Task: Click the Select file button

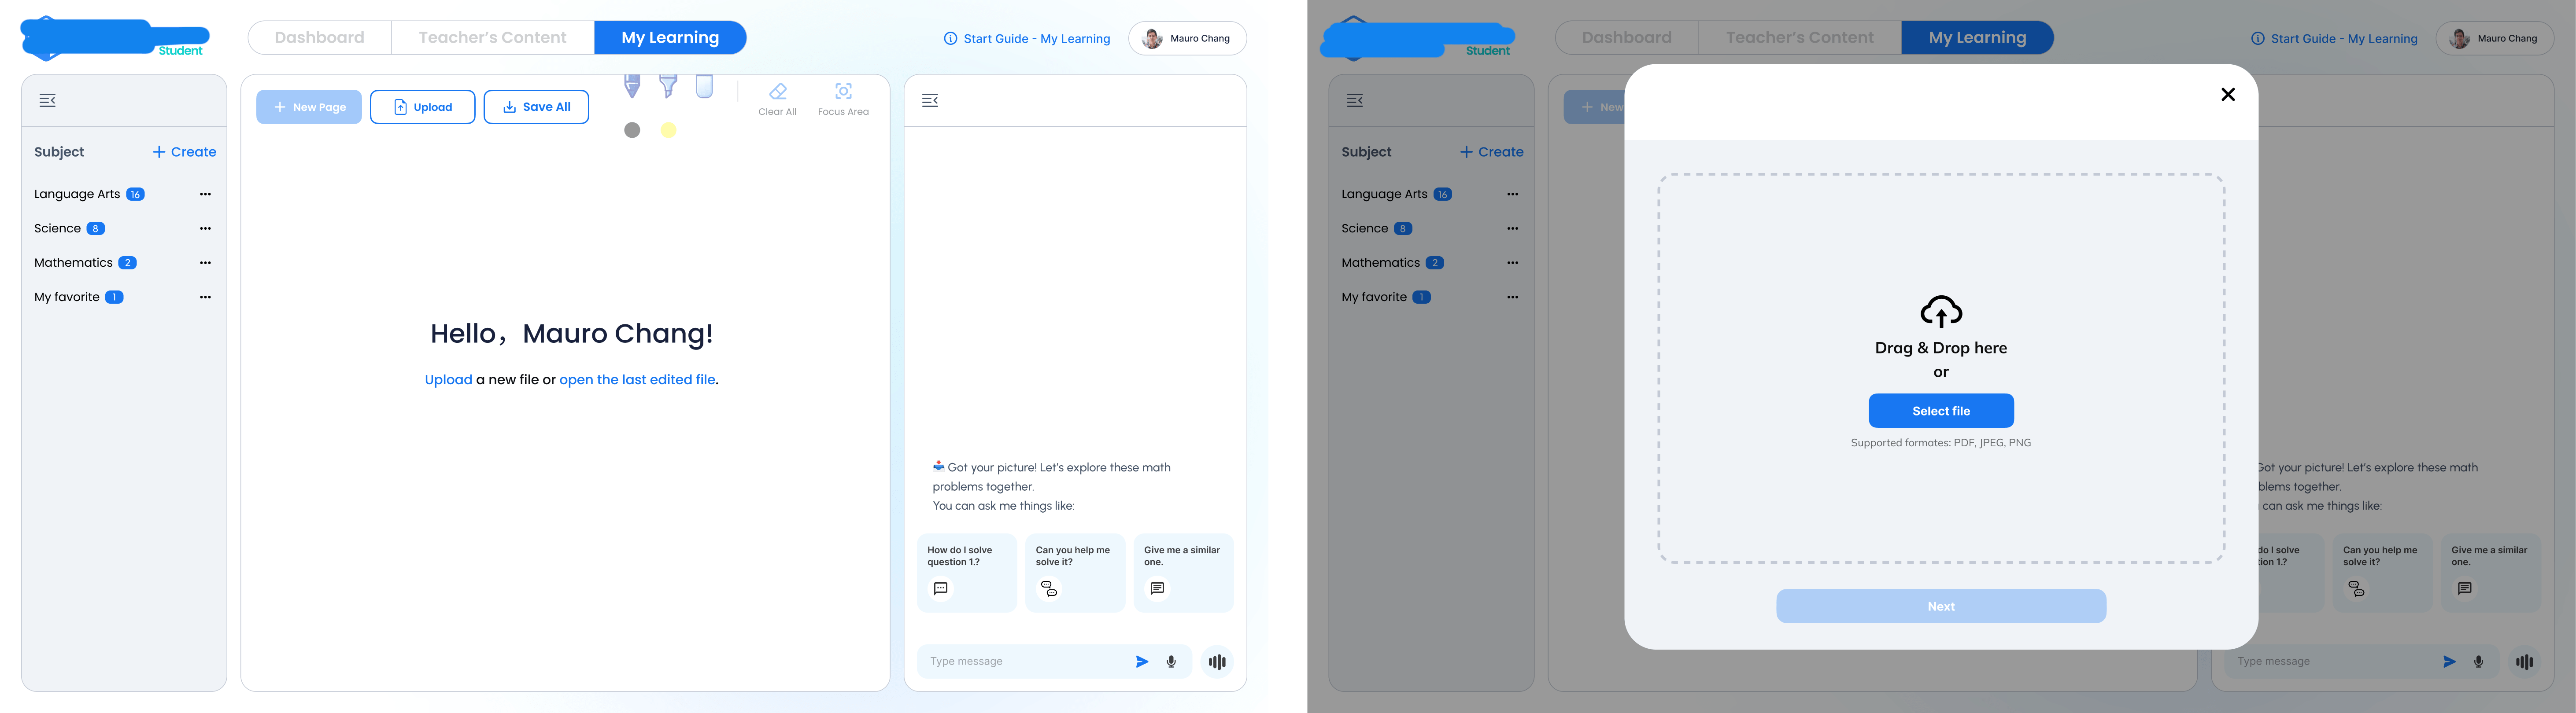Action: click(x=1941, y=411)
